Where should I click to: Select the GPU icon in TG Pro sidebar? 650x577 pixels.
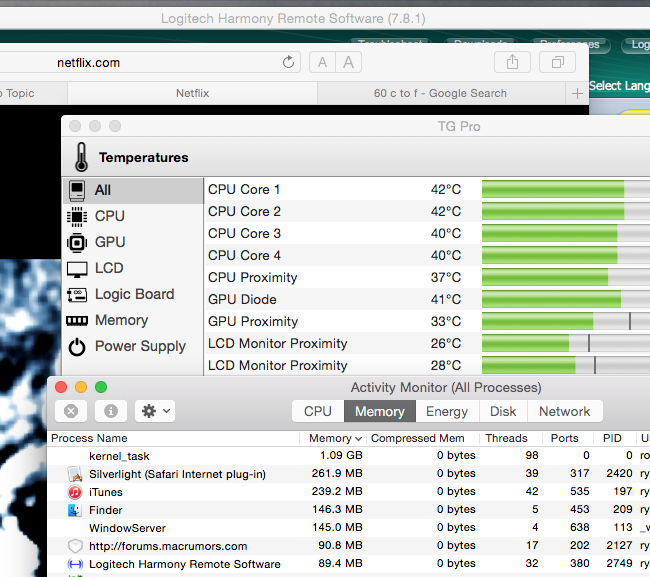pyautogui.click(x=77, y=242)
